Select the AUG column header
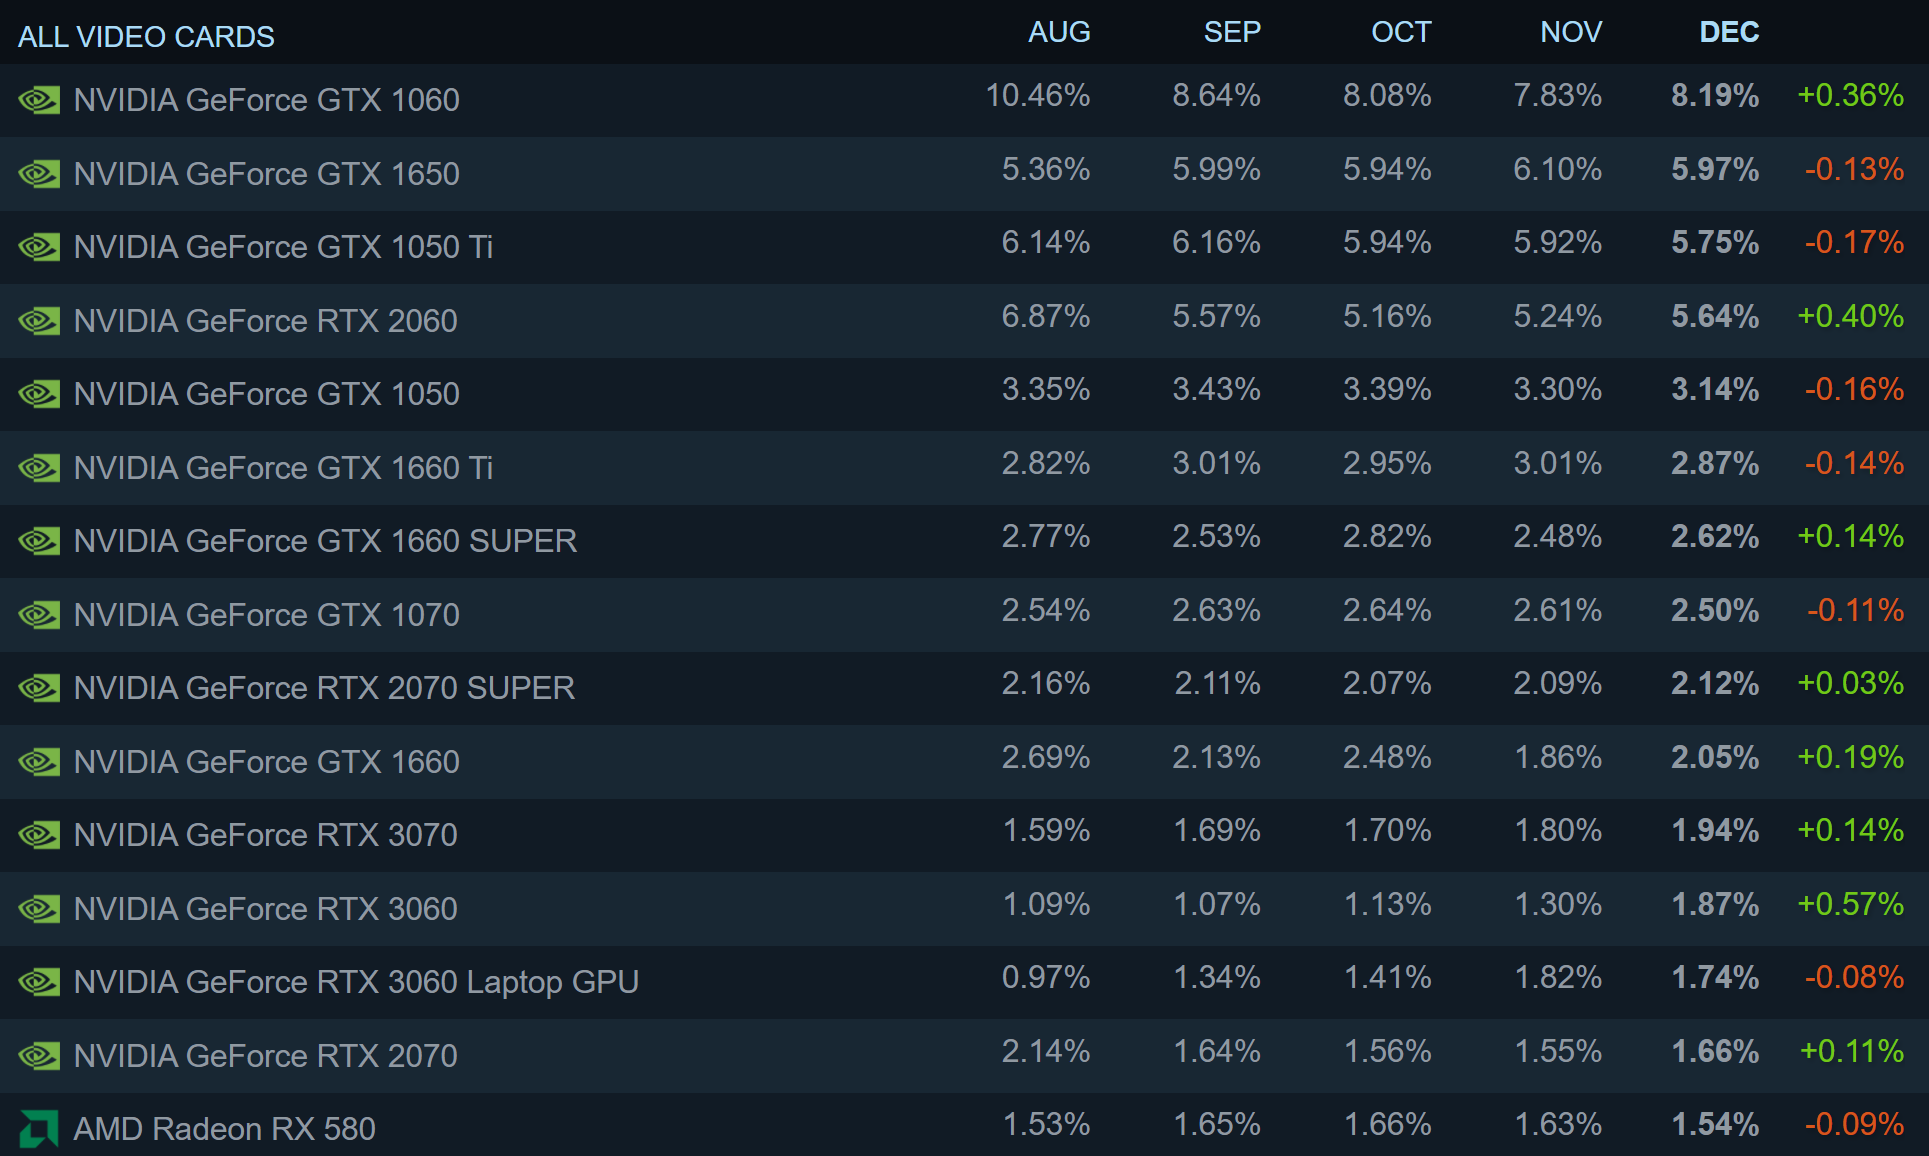The image size is (1929, 1156). pyautogui.click(x=1059, y=32)
